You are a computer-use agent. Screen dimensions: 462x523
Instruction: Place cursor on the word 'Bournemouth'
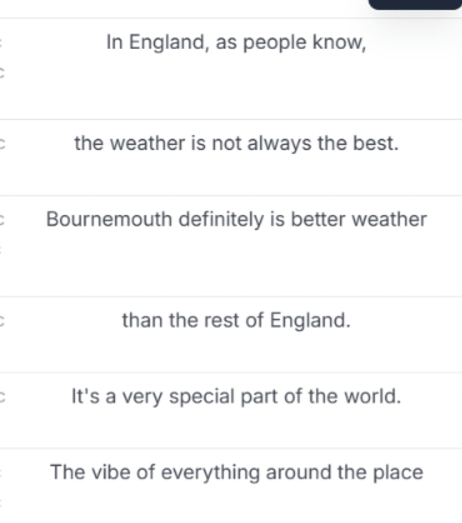coord(109,219)
